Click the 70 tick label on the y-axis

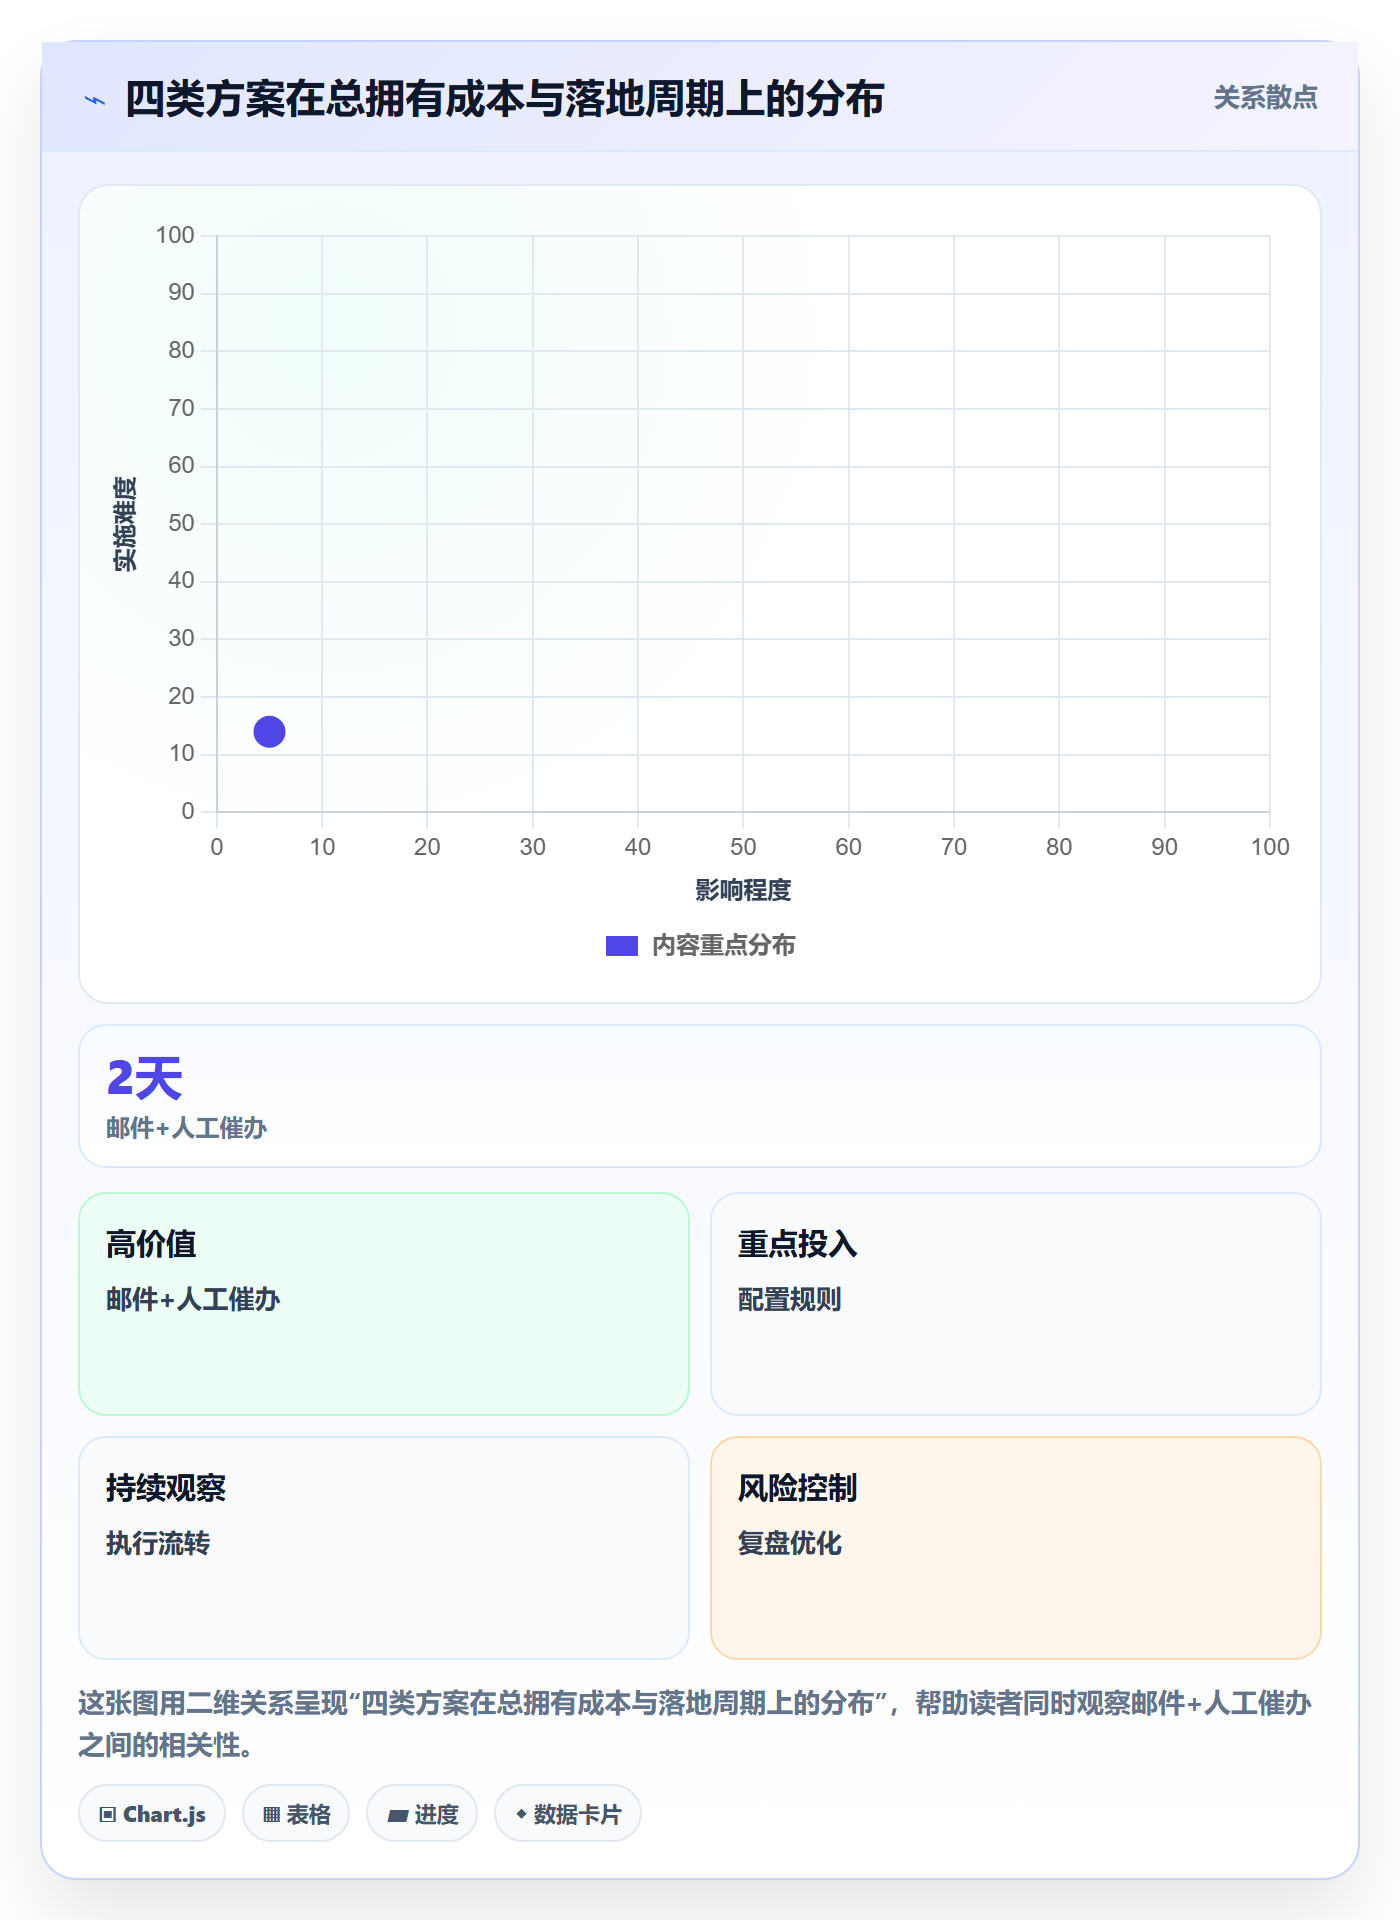(x=181, y=408)
